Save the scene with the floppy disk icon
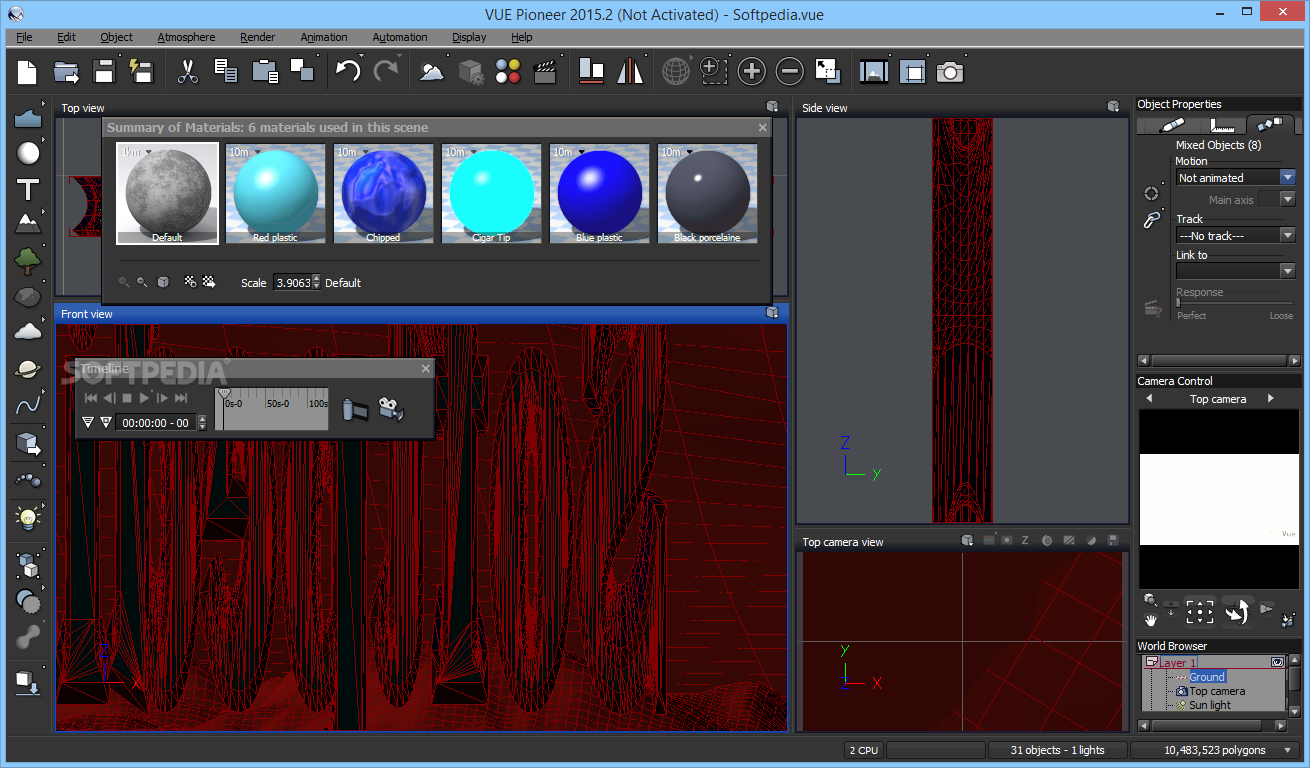Screen dimensions: 1310x768 104,71
